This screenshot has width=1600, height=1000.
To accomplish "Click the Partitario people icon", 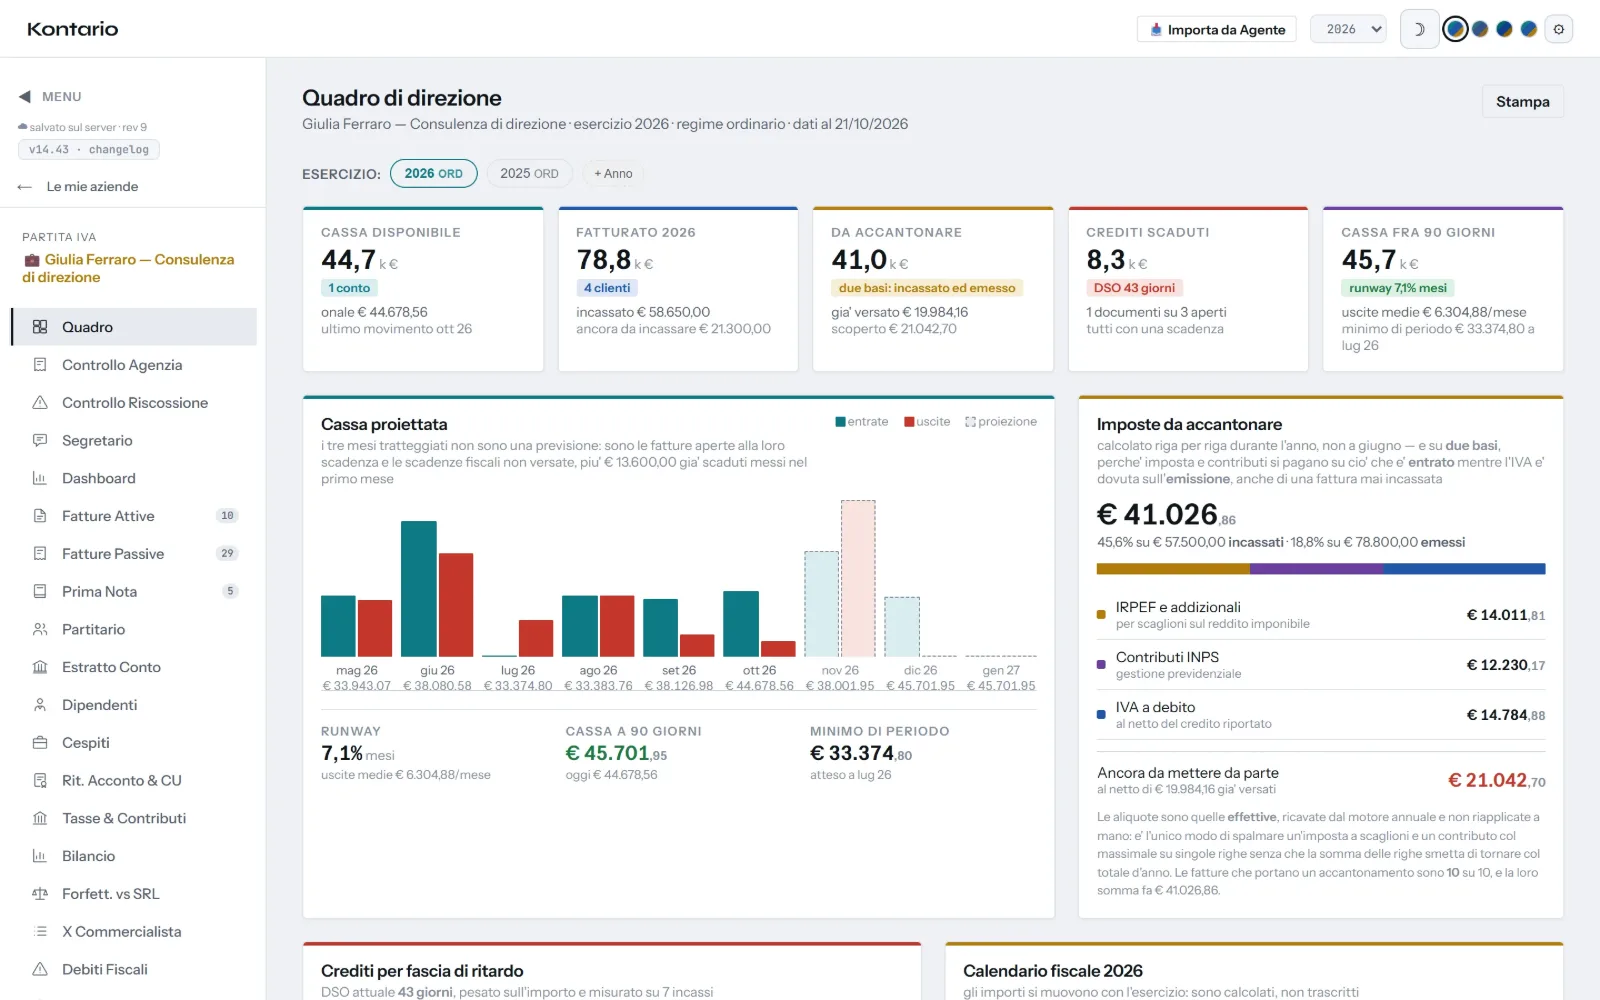I will 40,629.
